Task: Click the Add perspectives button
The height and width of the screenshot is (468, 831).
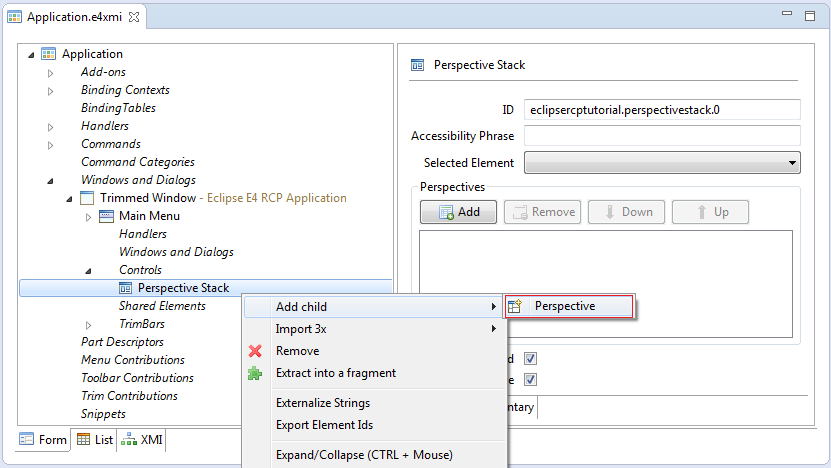Action: point(458,212)
